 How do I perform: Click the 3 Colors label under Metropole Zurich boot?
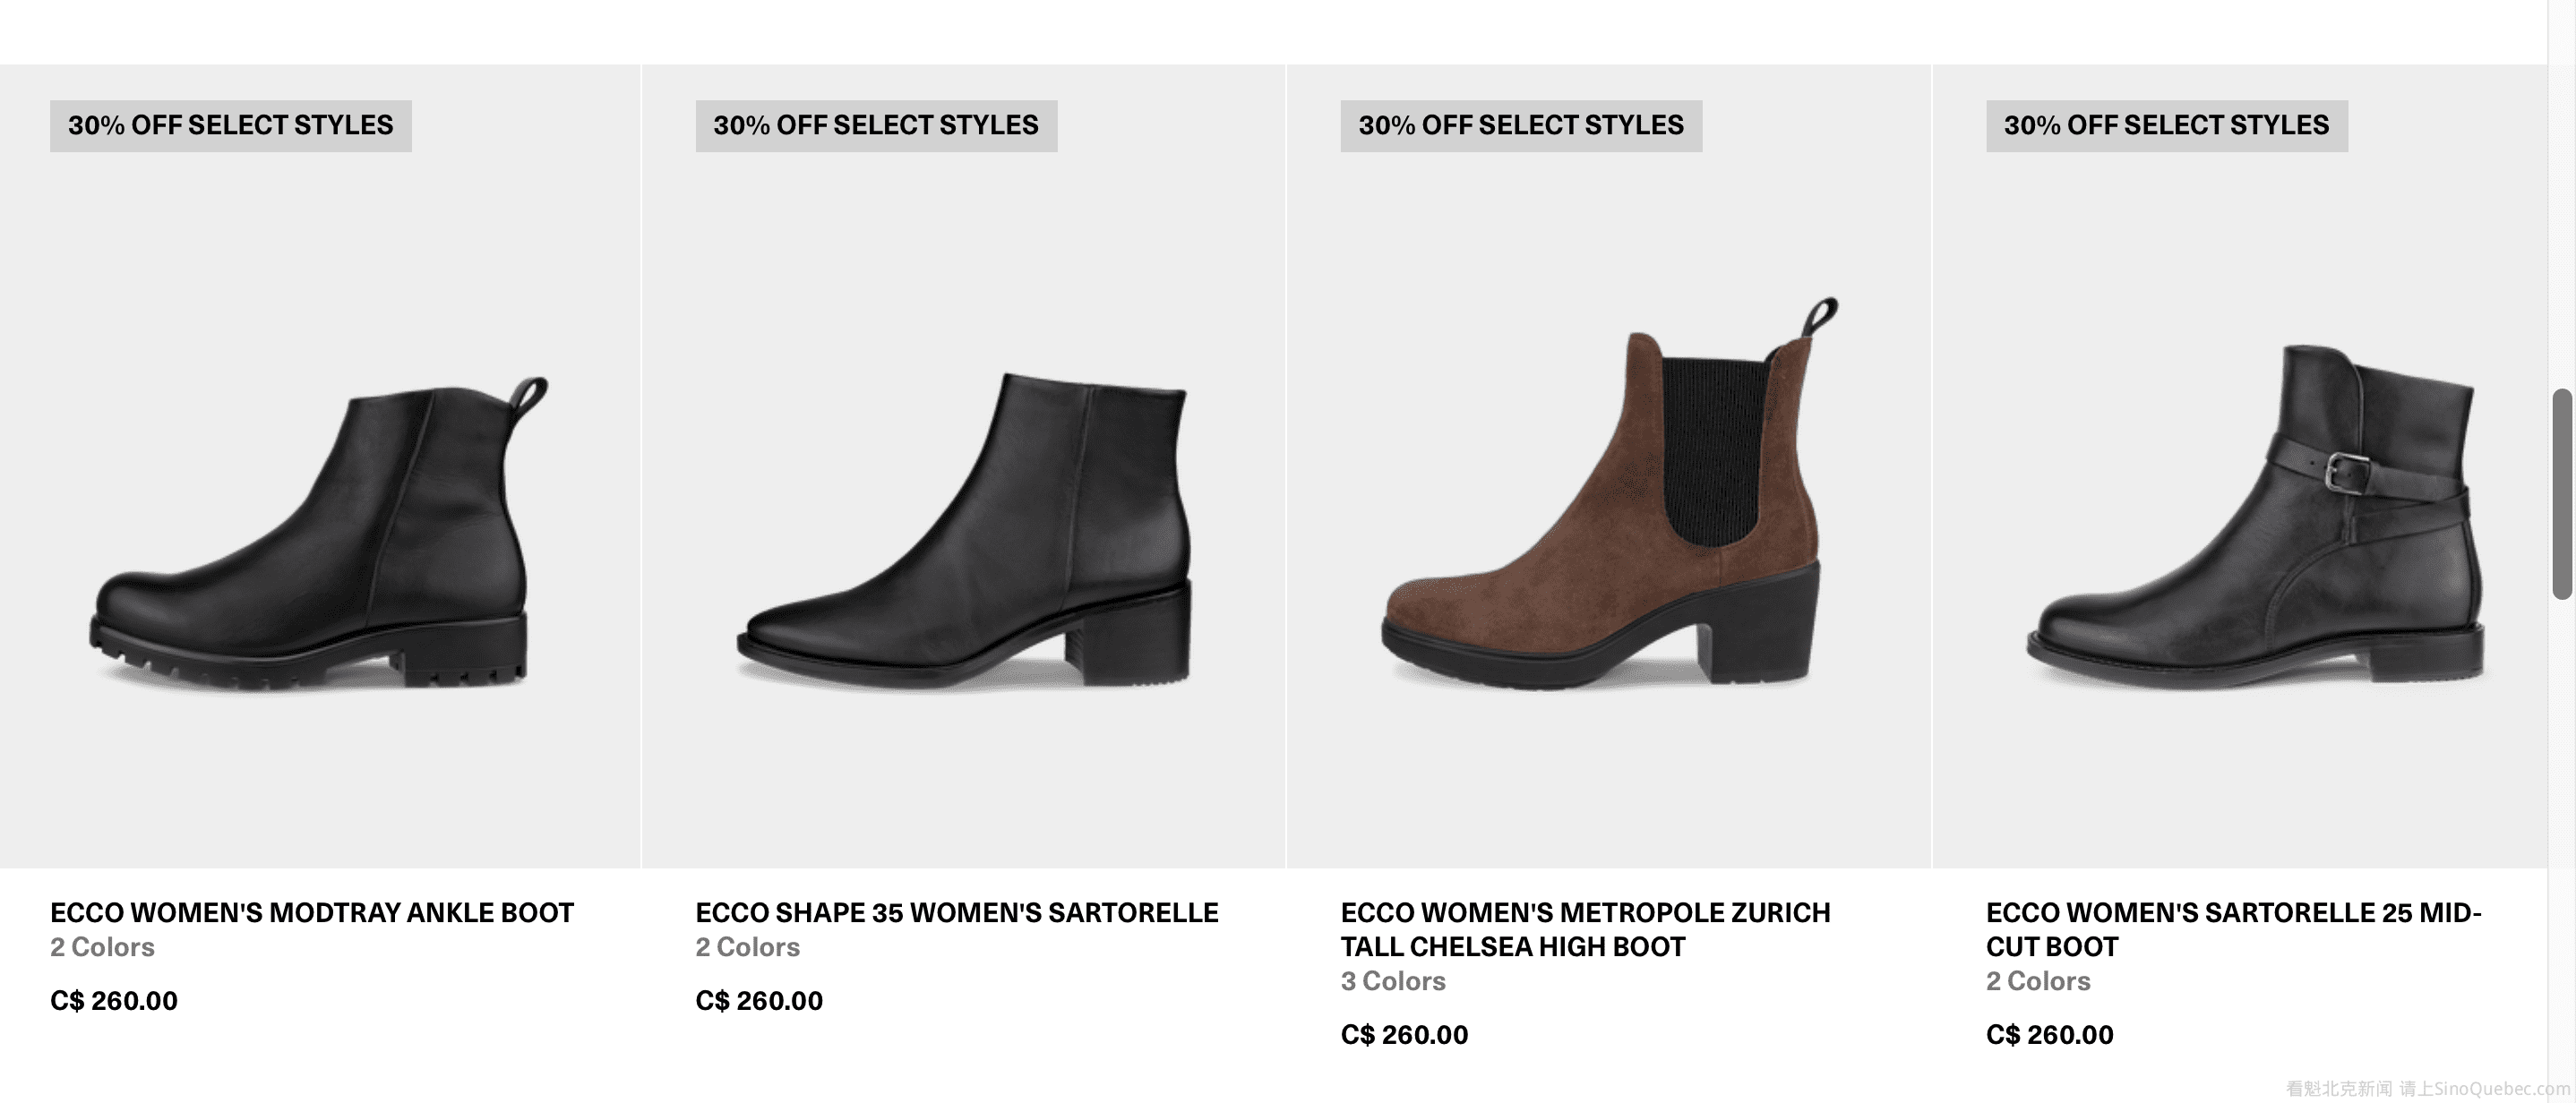(1393, 981)
